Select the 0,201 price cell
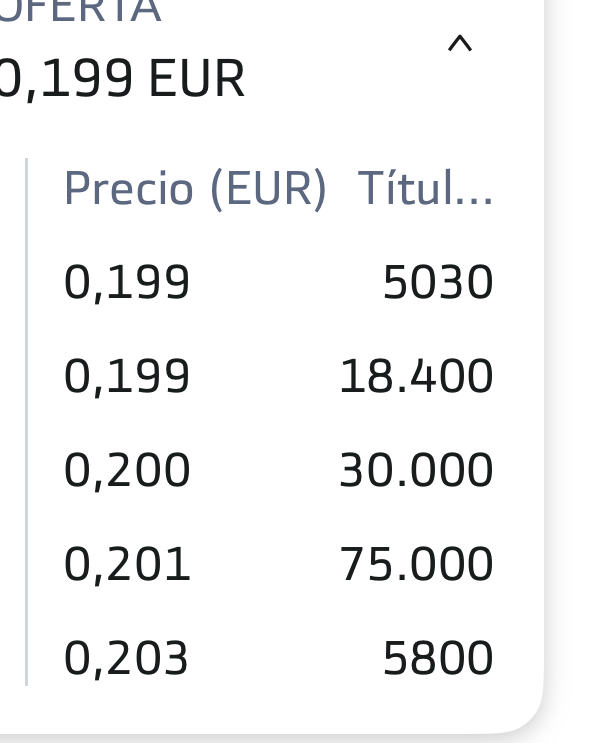This screenshot has height=743, width=616. click(127, 564)
